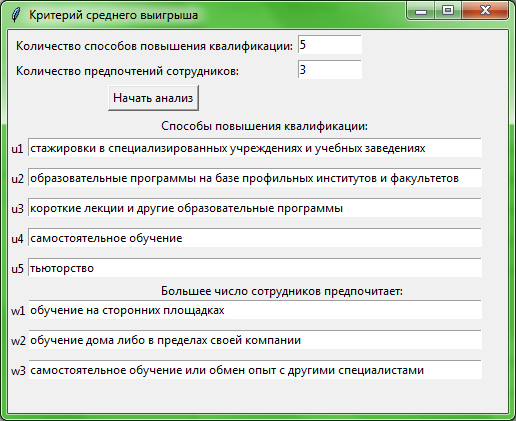The height and width of the screenshot is (421, 516).
Task: Click the u5 тьюторство field
Action: point(255,268)
